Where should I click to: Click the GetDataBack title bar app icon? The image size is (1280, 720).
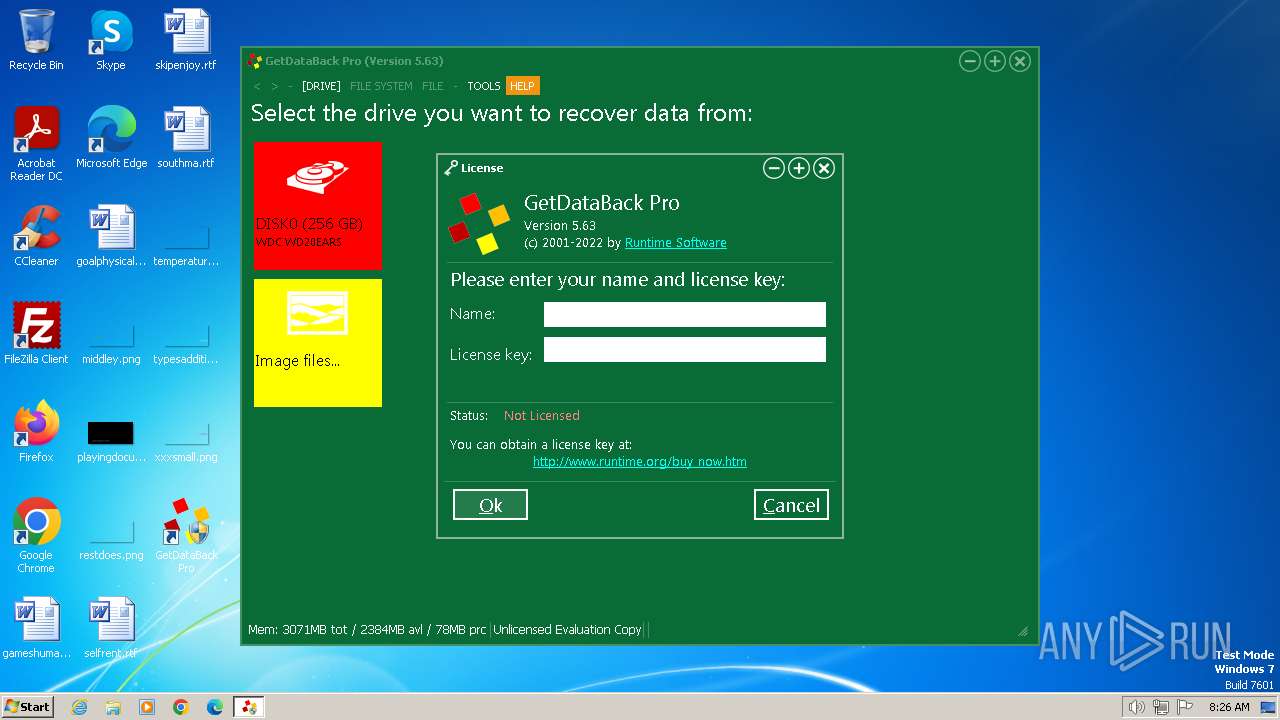pyautogui.click(x=255, y=61)
